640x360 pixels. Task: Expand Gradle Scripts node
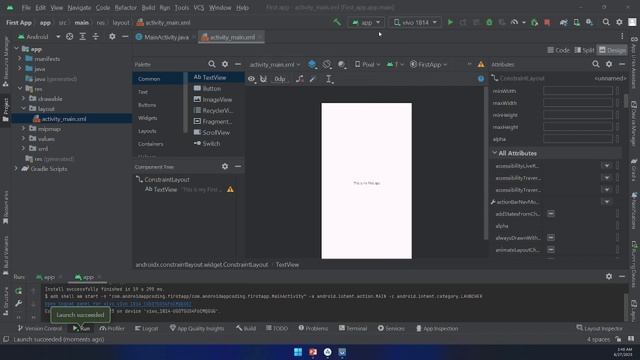point(16,169)
